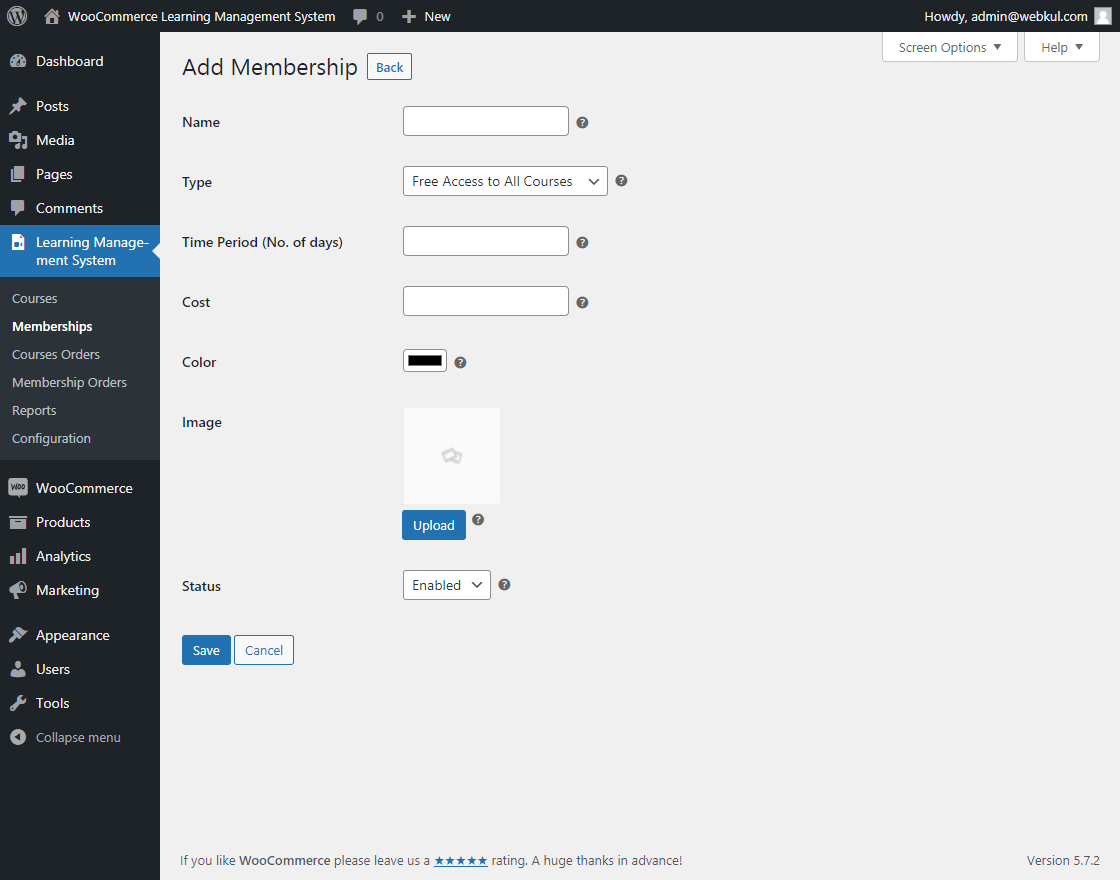The height and width of the screenshot is (880, 1120).
Task: Click the WordPress logo icon
Action: [17, 16]
